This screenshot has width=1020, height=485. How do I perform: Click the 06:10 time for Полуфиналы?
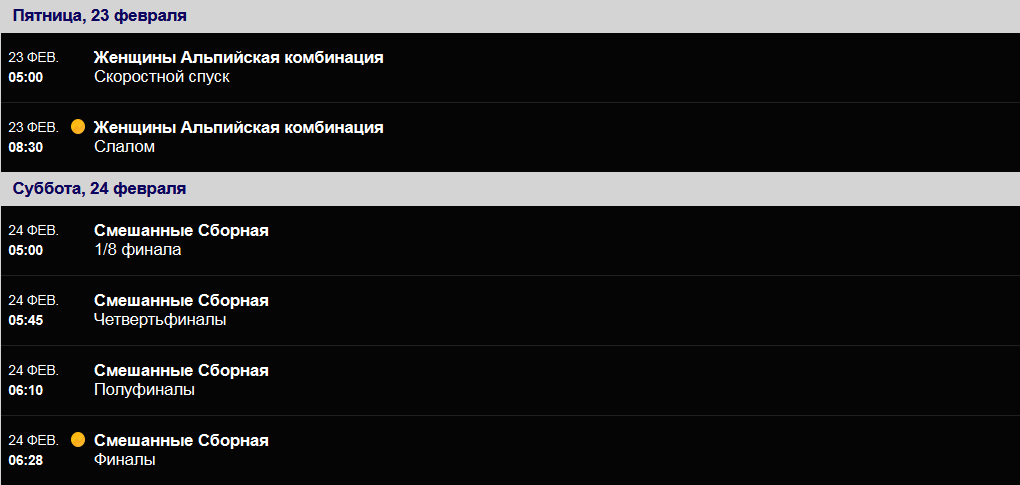coord(26,391)
